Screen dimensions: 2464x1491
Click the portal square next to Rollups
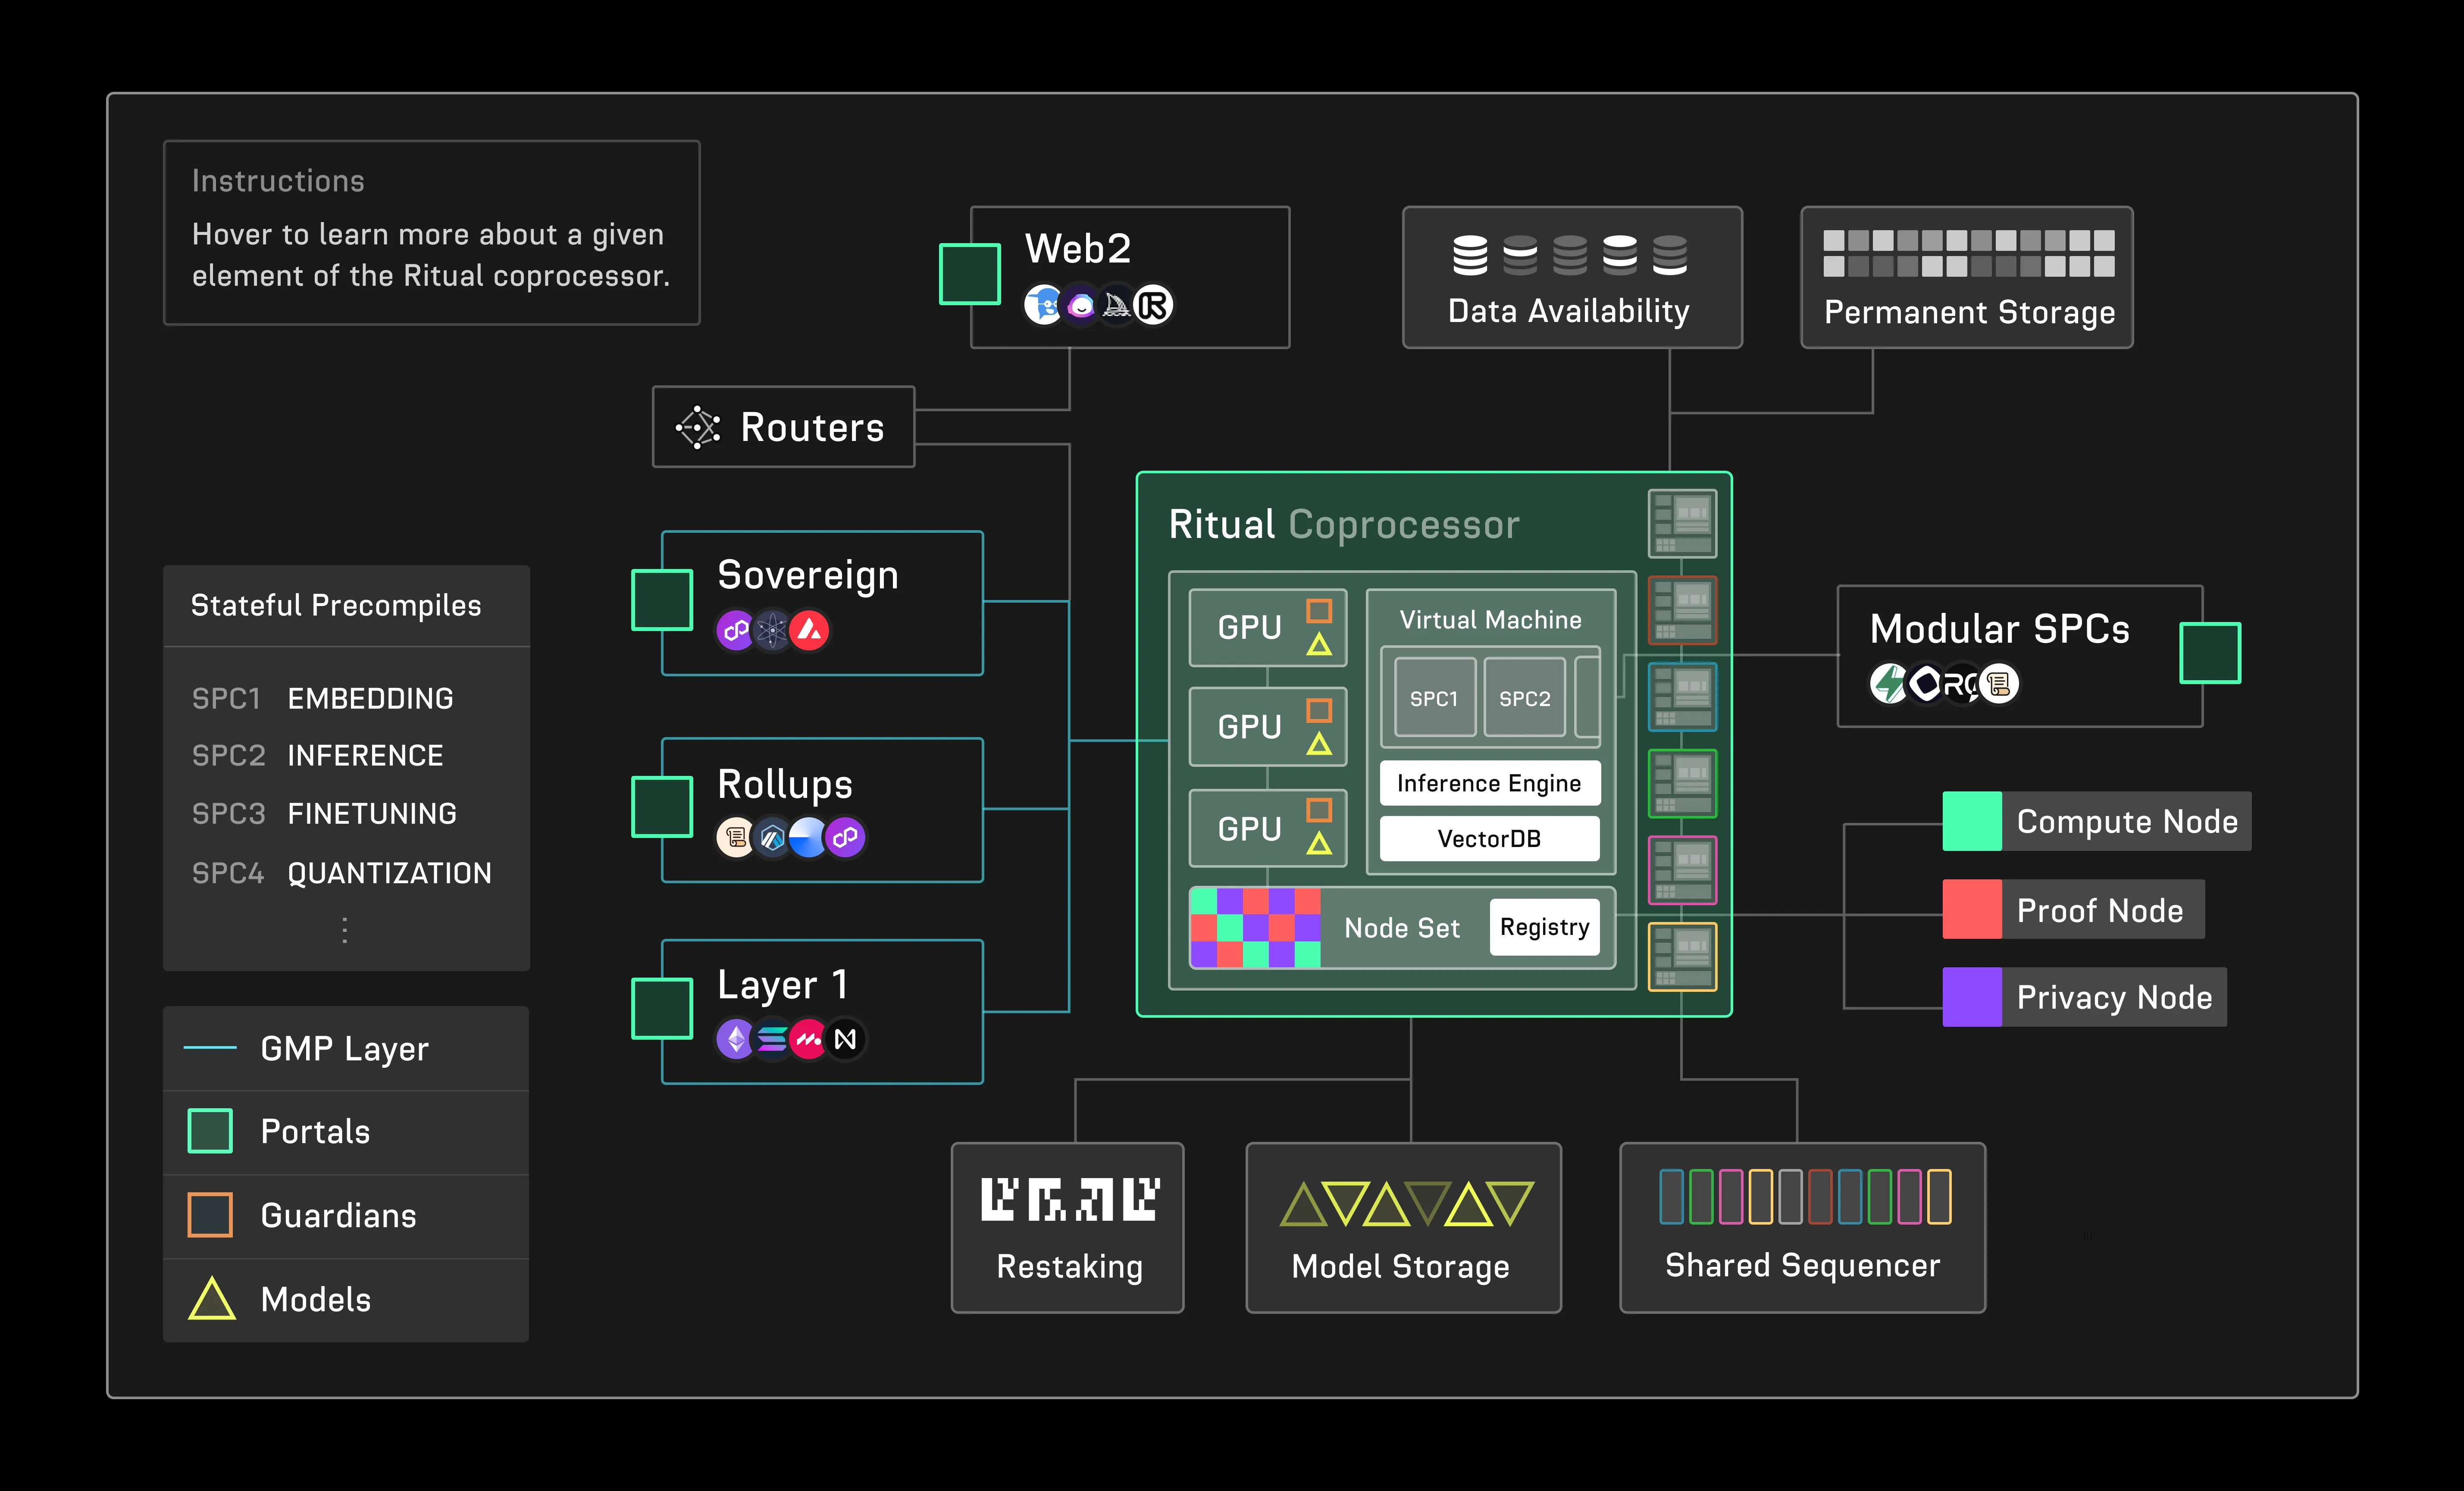tap(662, 806)
